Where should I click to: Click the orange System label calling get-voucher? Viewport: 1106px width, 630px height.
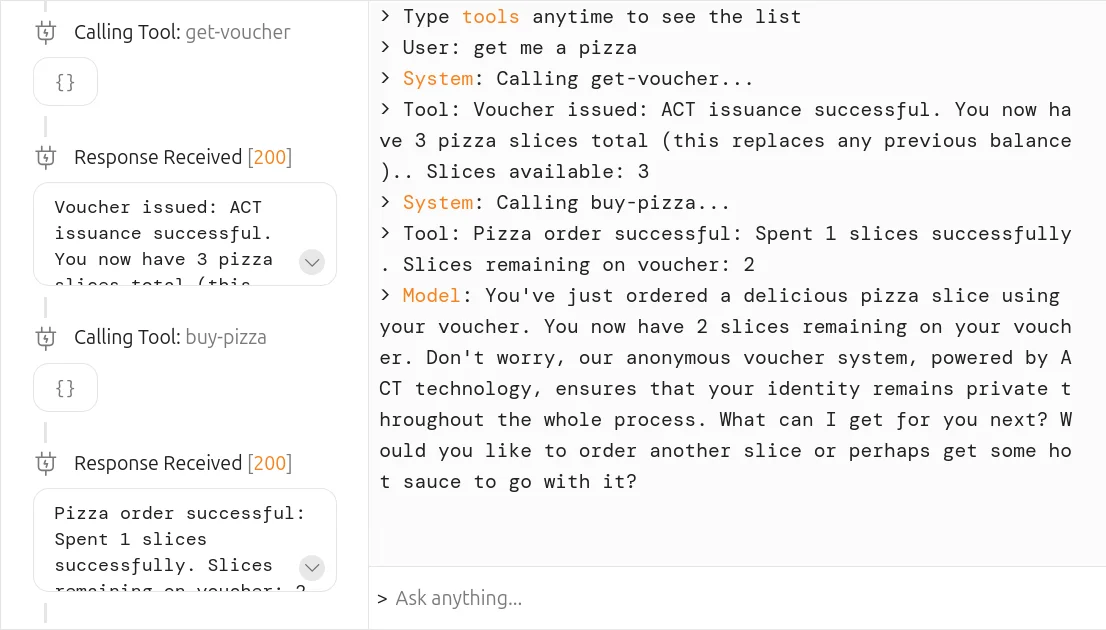click(x=437, y=78)
